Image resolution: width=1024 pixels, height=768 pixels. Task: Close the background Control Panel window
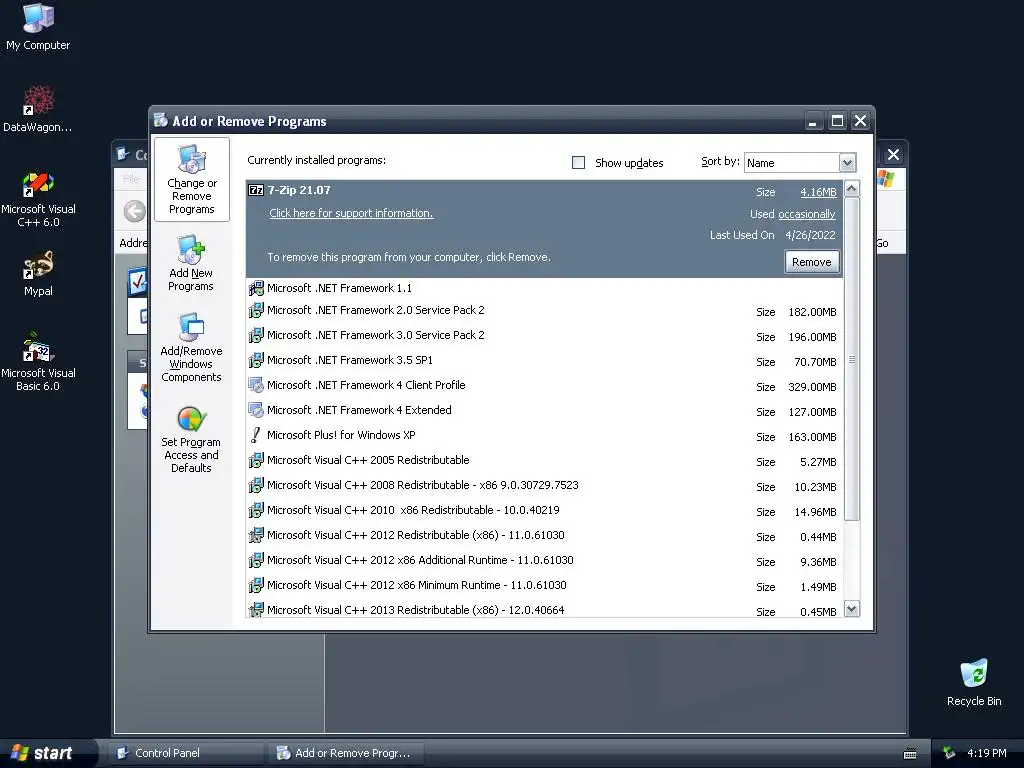click(893, 155)
